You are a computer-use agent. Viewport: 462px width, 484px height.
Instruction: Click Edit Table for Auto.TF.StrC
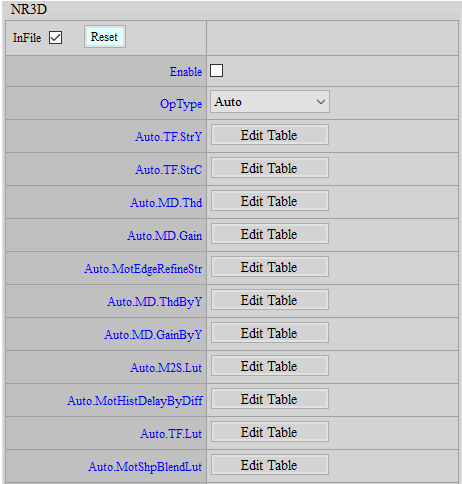pyautogui.click(x=270, y=168)
